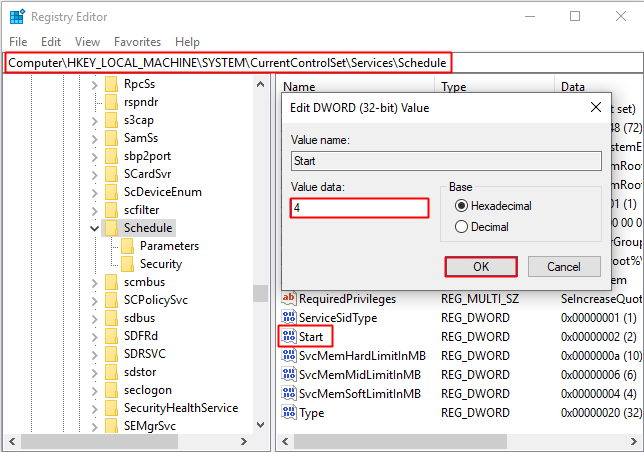Expand the SamSs key

94,139
